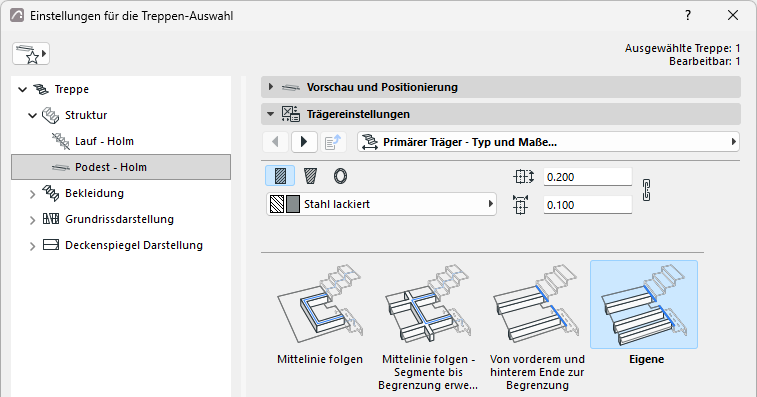Expand the Bekleidung tree node
Image resolution: width=757 pixels, height=397 pixels.
click(x=32, y=194)
